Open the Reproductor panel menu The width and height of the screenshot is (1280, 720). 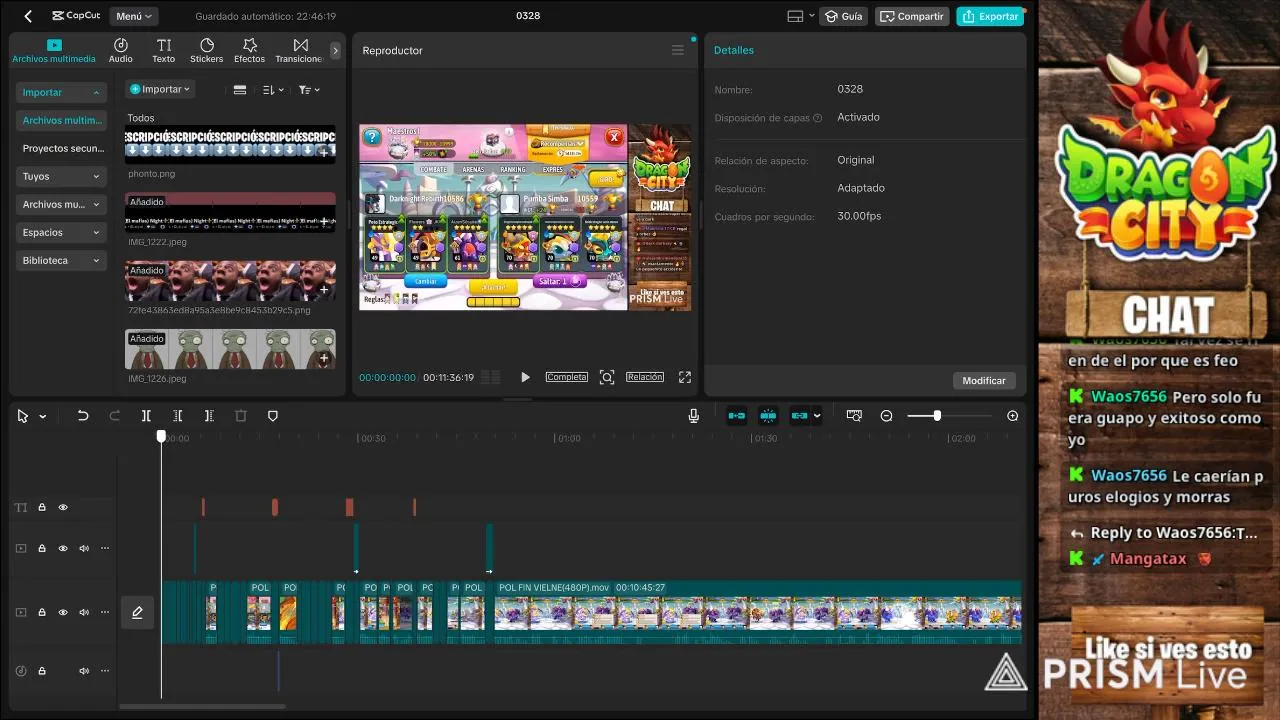coord(678,50)
